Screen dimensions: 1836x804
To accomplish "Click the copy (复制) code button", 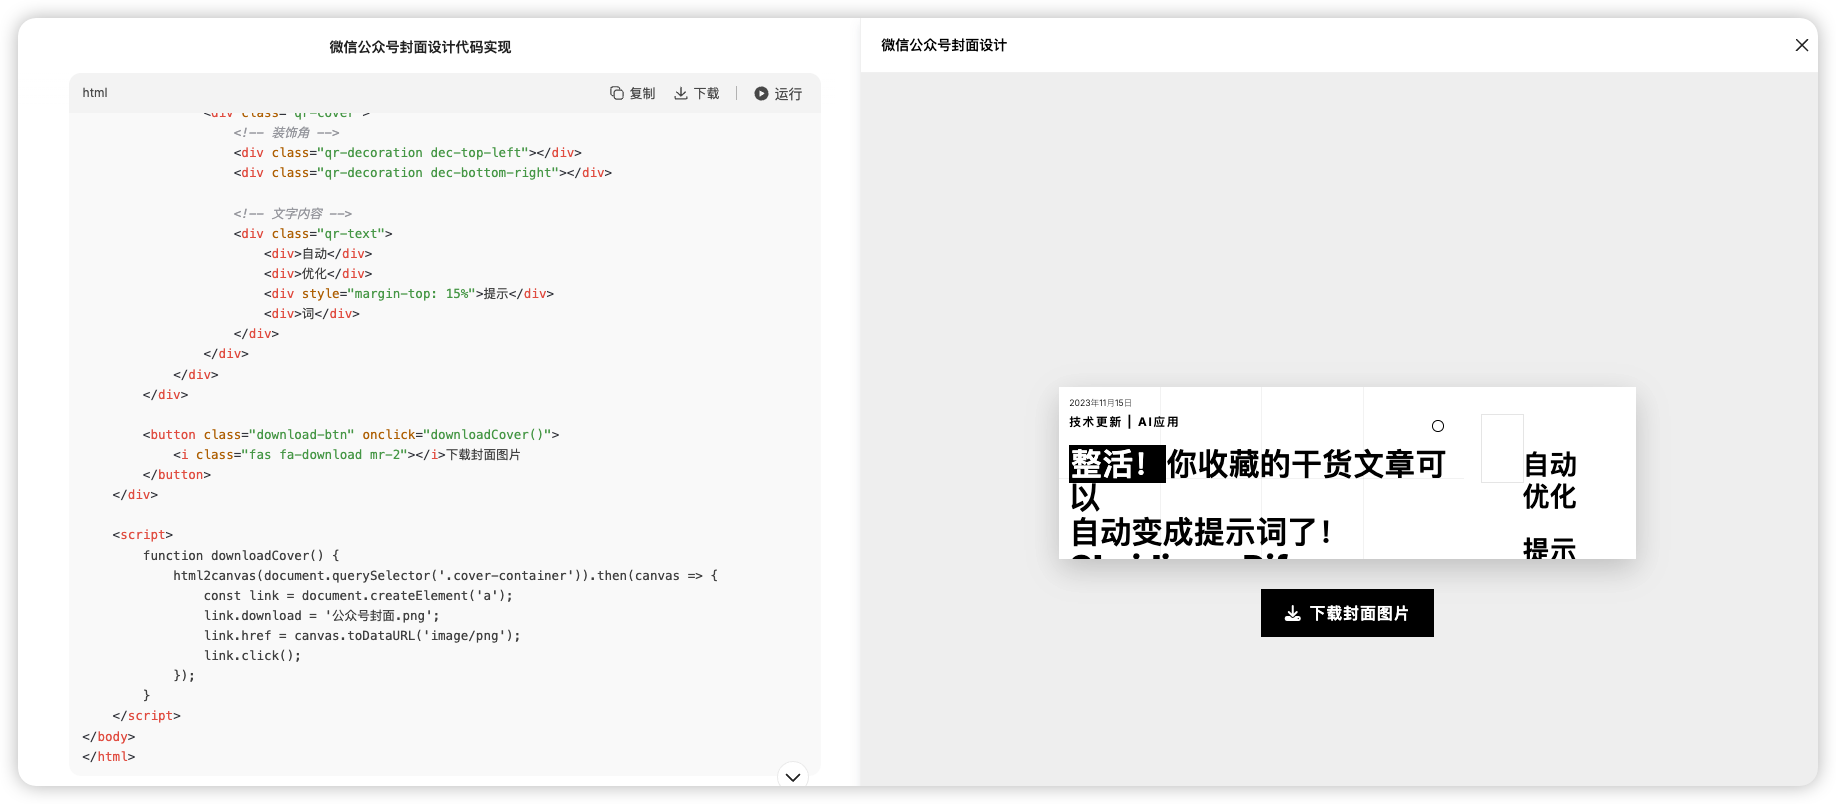I will pyautogui.click(x=632, y=93).
